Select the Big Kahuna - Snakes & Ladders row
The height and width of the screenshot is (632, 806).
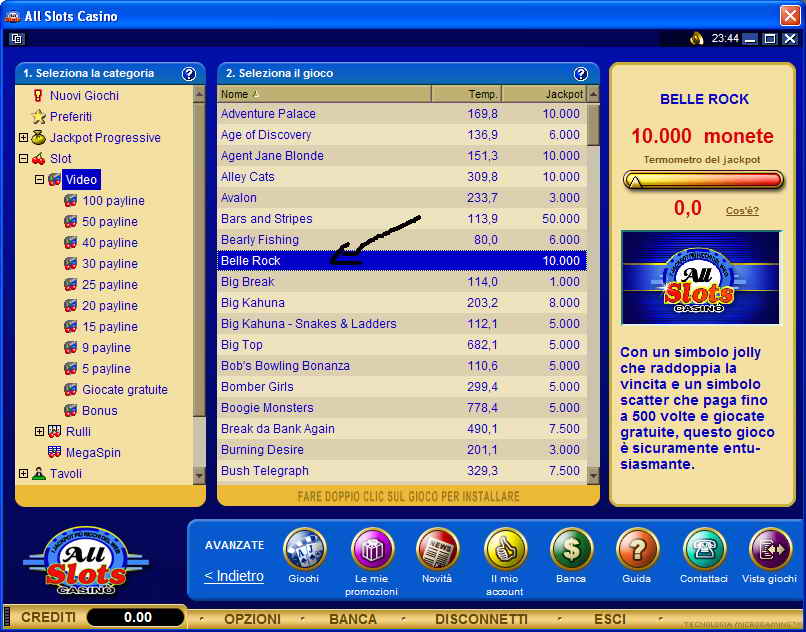point(402,324)
